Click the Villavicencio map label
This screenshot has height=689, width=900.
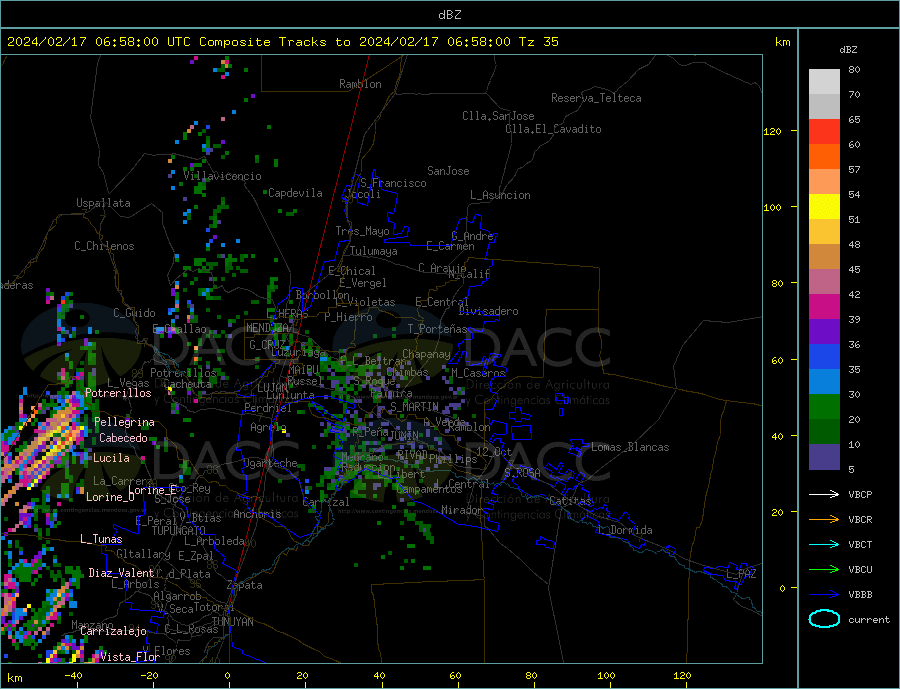point(223,176)
